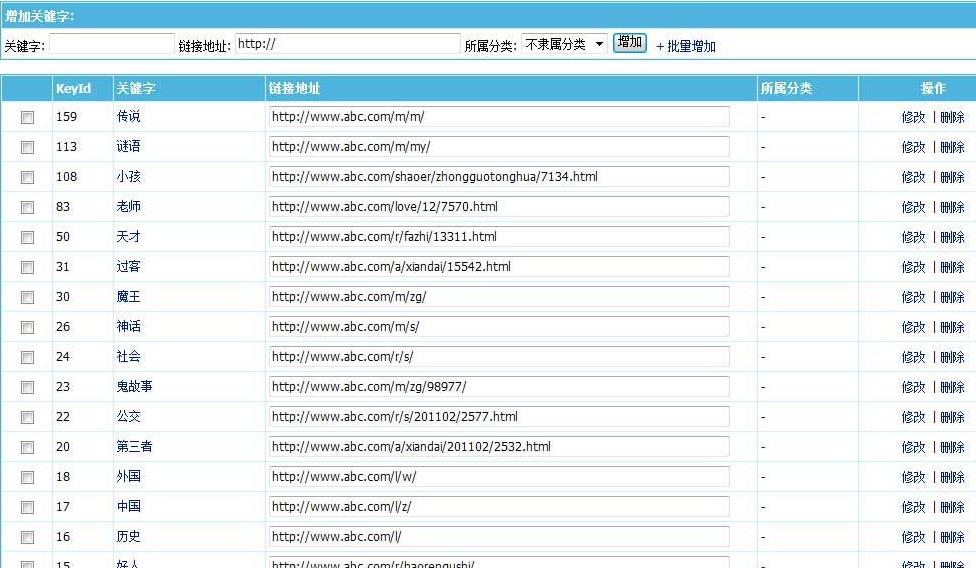This screenshot has height=568, width=976.
Task: Toggle the checkbox for keyword 中国
Action: tap(27, 507)
